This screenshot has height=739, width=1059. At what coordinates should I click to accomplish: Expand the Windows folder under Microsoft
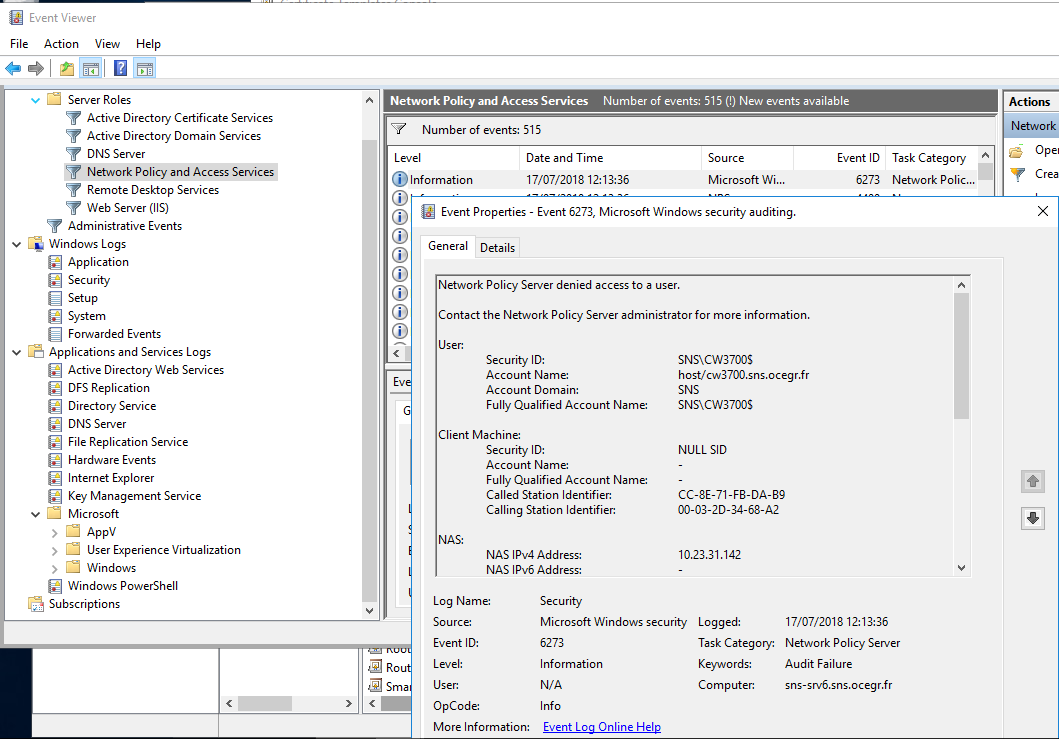click(x=55, y=569)
